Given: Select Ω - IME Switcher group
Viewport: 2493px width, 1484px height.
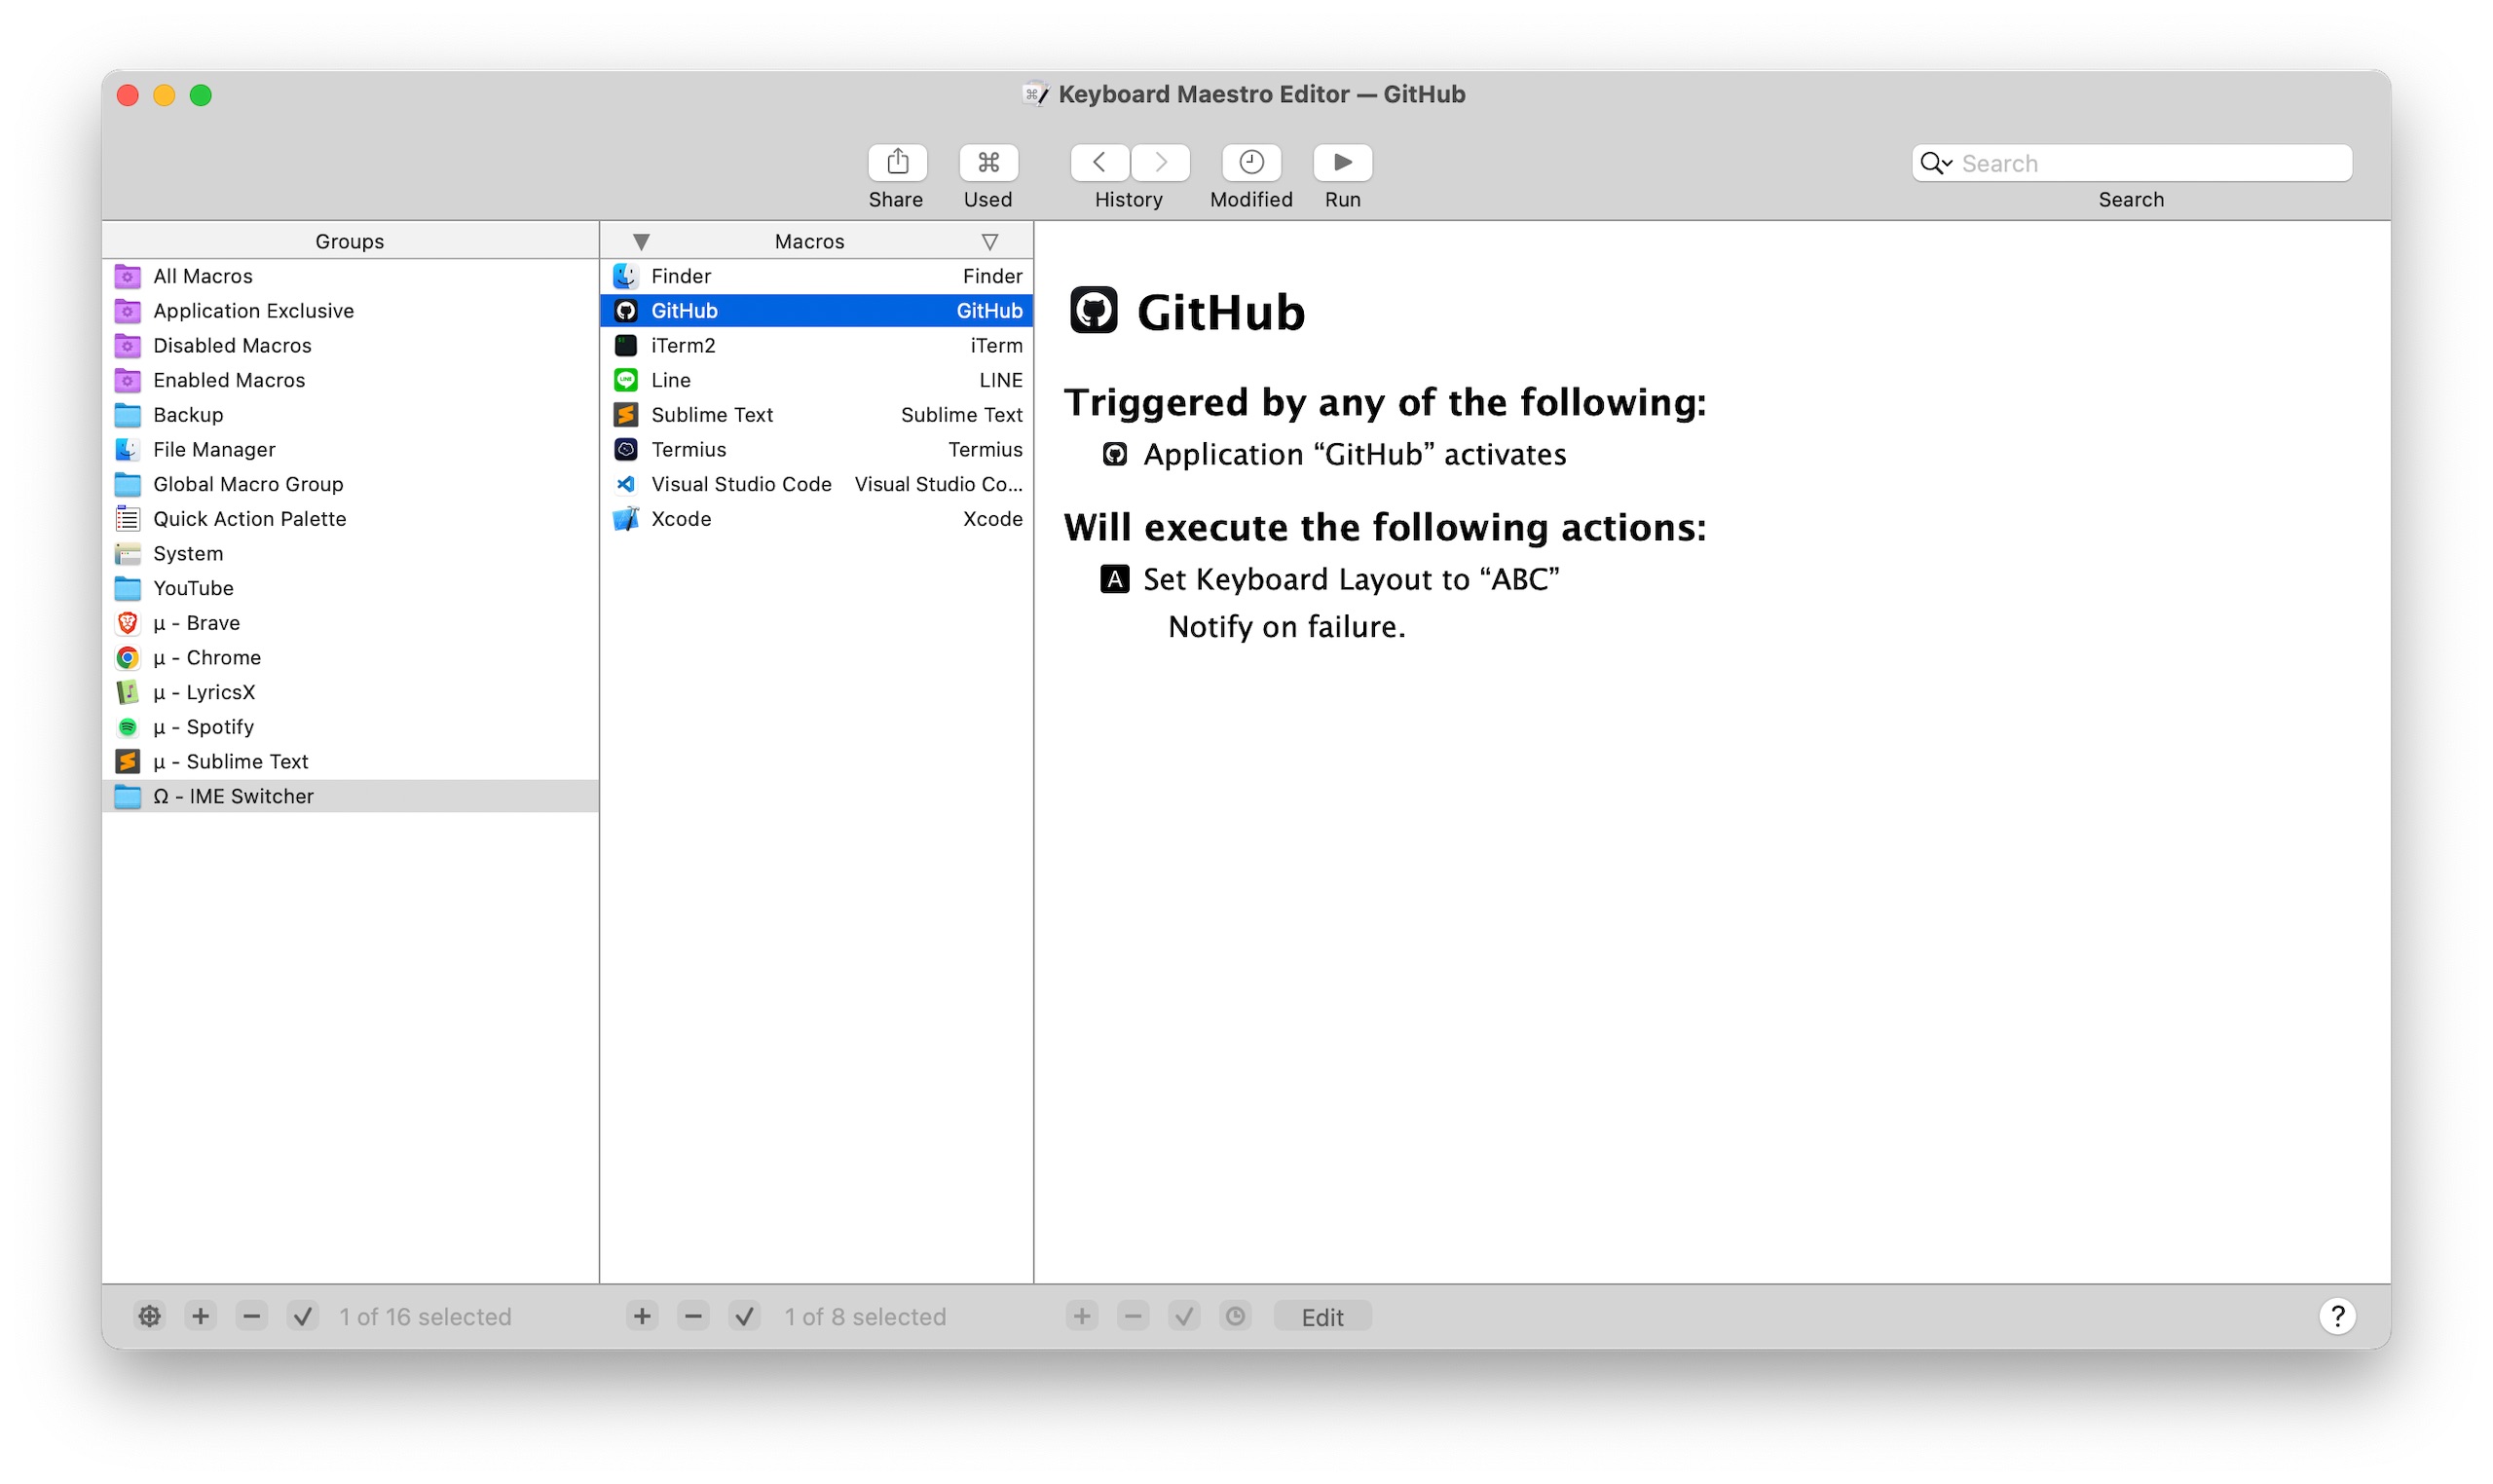Looking at the screenshot, I should coord(350,796).
